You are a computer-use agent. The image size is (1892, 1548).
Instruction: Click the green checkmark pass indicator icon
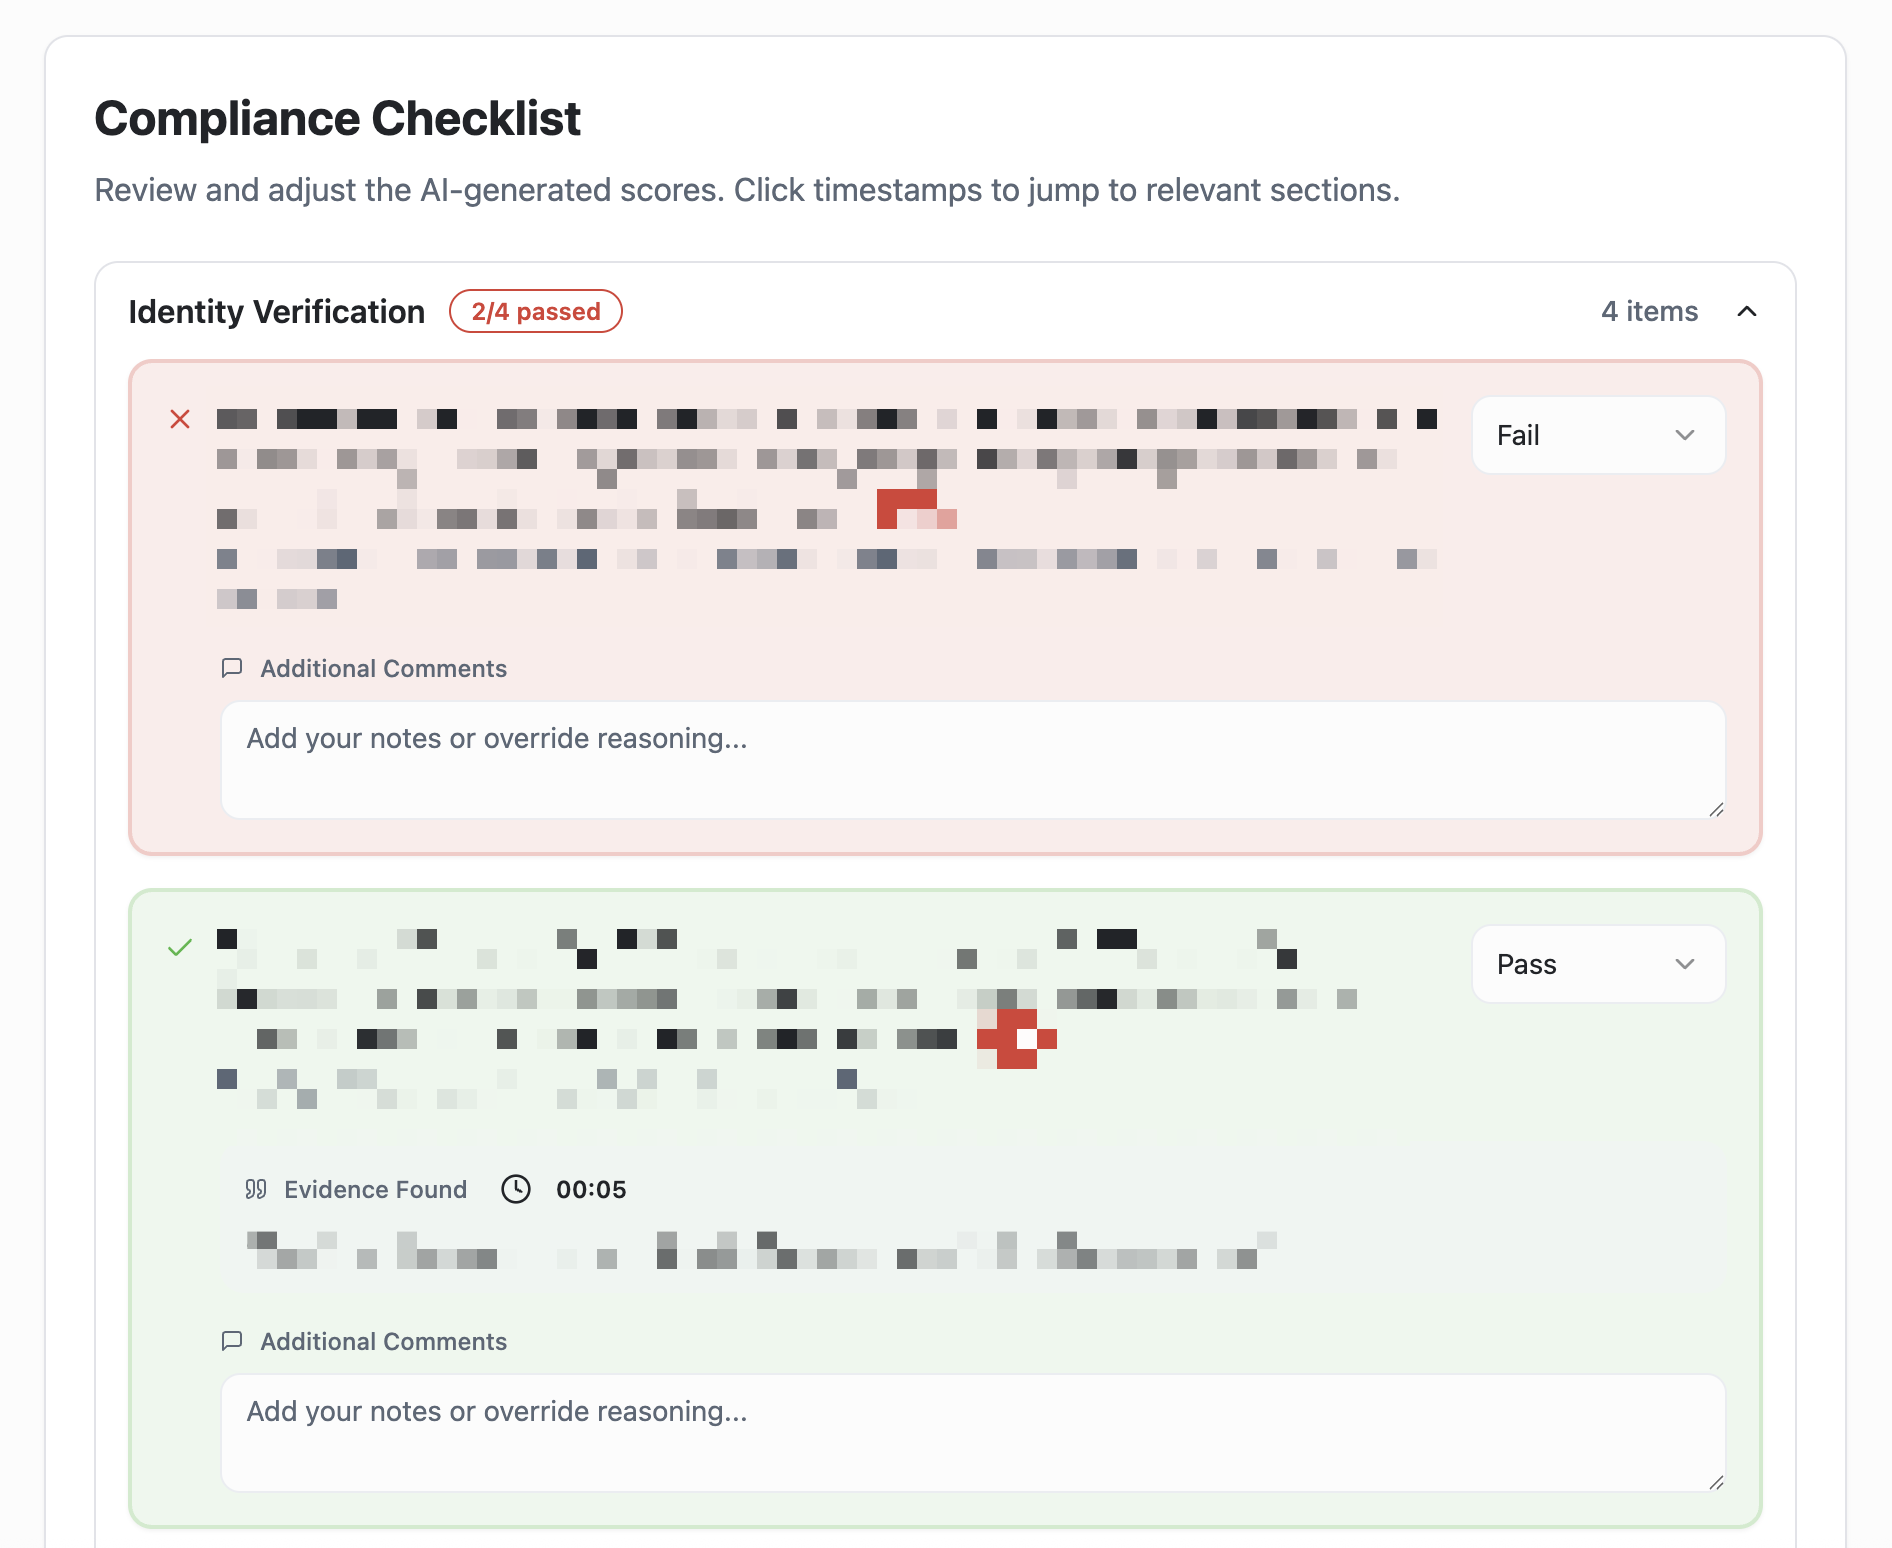(180, 945)
